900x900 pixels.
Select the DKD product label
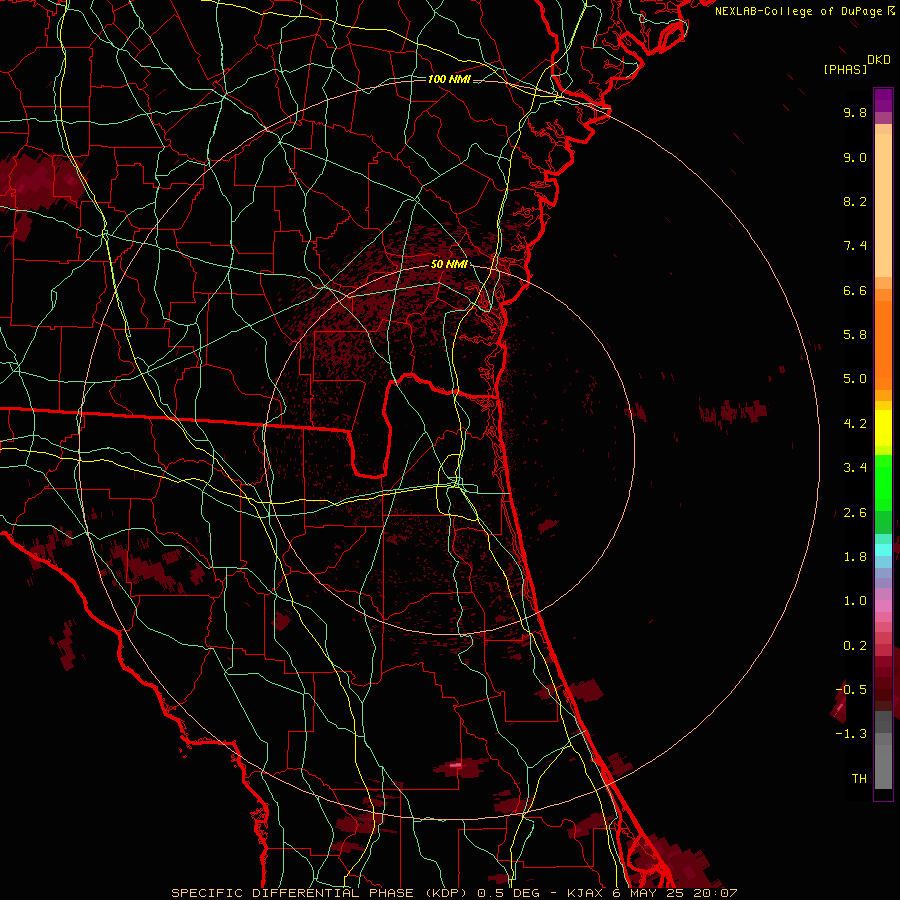(x=879, y=60)
